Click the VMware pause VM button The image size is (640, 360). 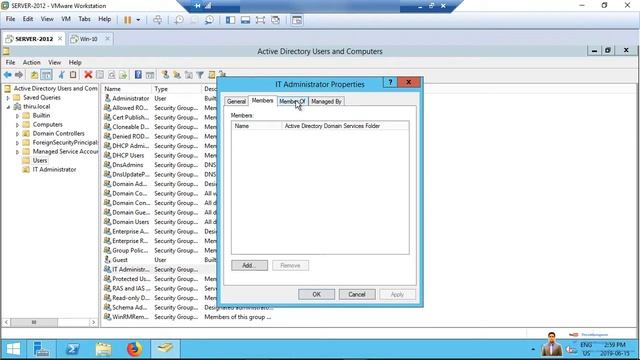(127, 20)
